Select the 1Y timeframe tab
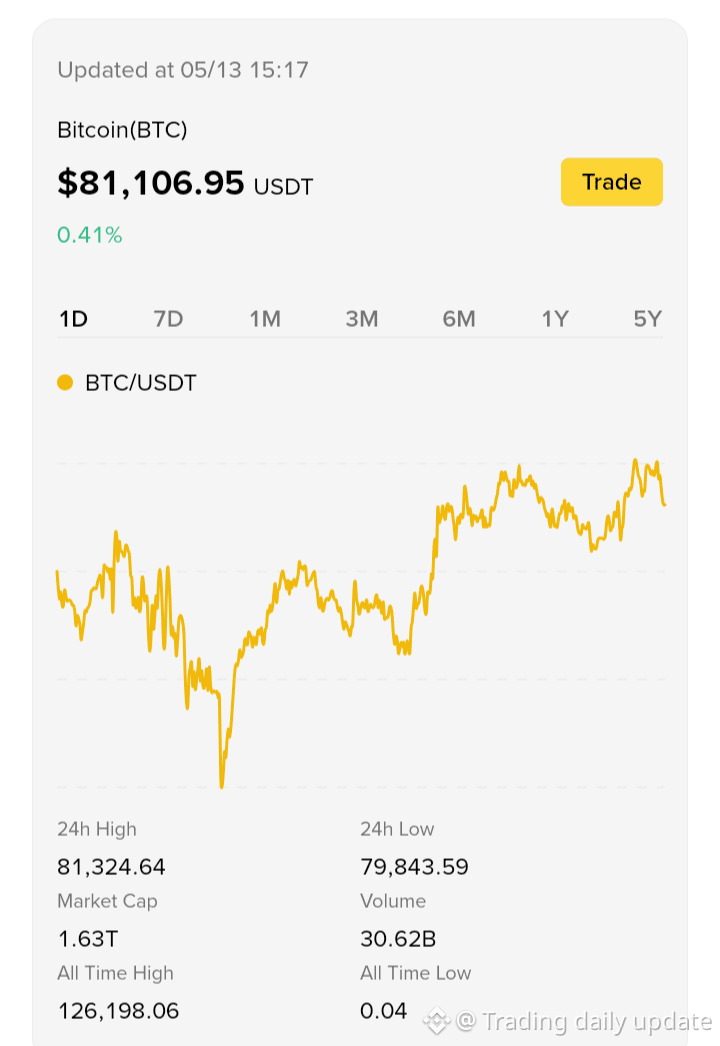This screenshot has height=1046, width=720. point(555,319)
